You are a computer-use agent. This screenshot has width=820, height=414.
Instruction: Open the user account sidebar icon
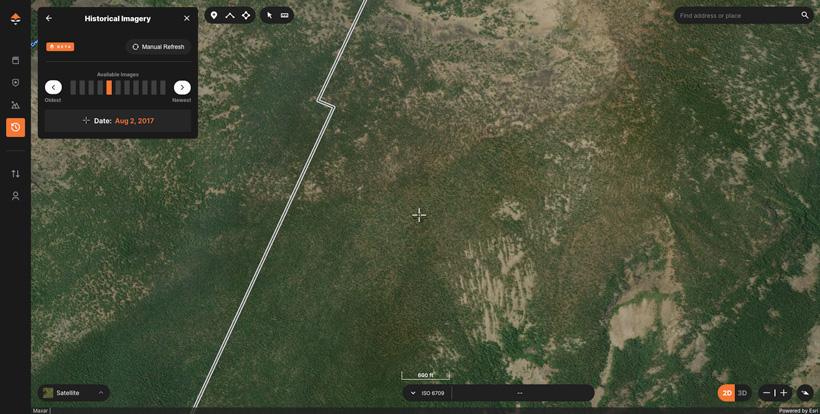pos(16,196)
